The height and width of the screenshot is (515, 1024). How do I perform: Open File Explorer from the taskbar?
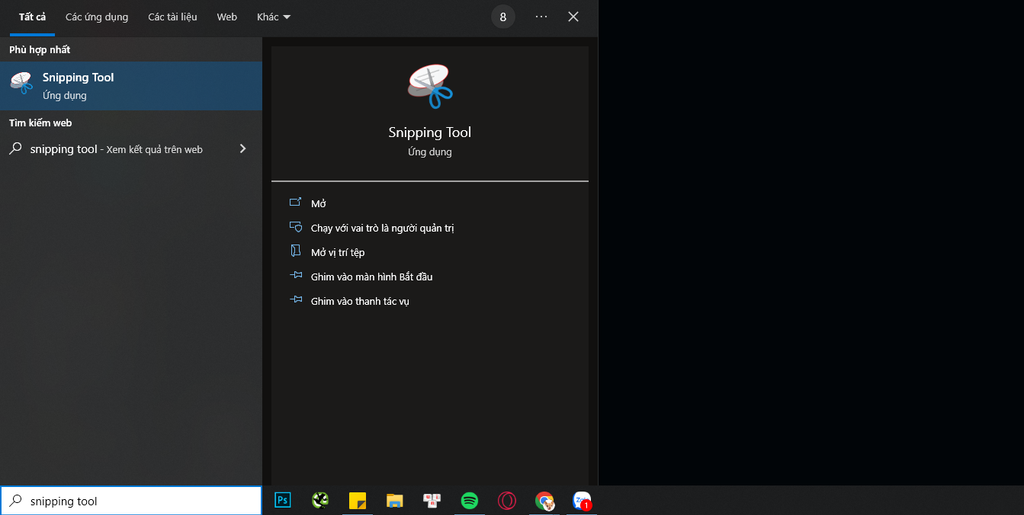394,501
